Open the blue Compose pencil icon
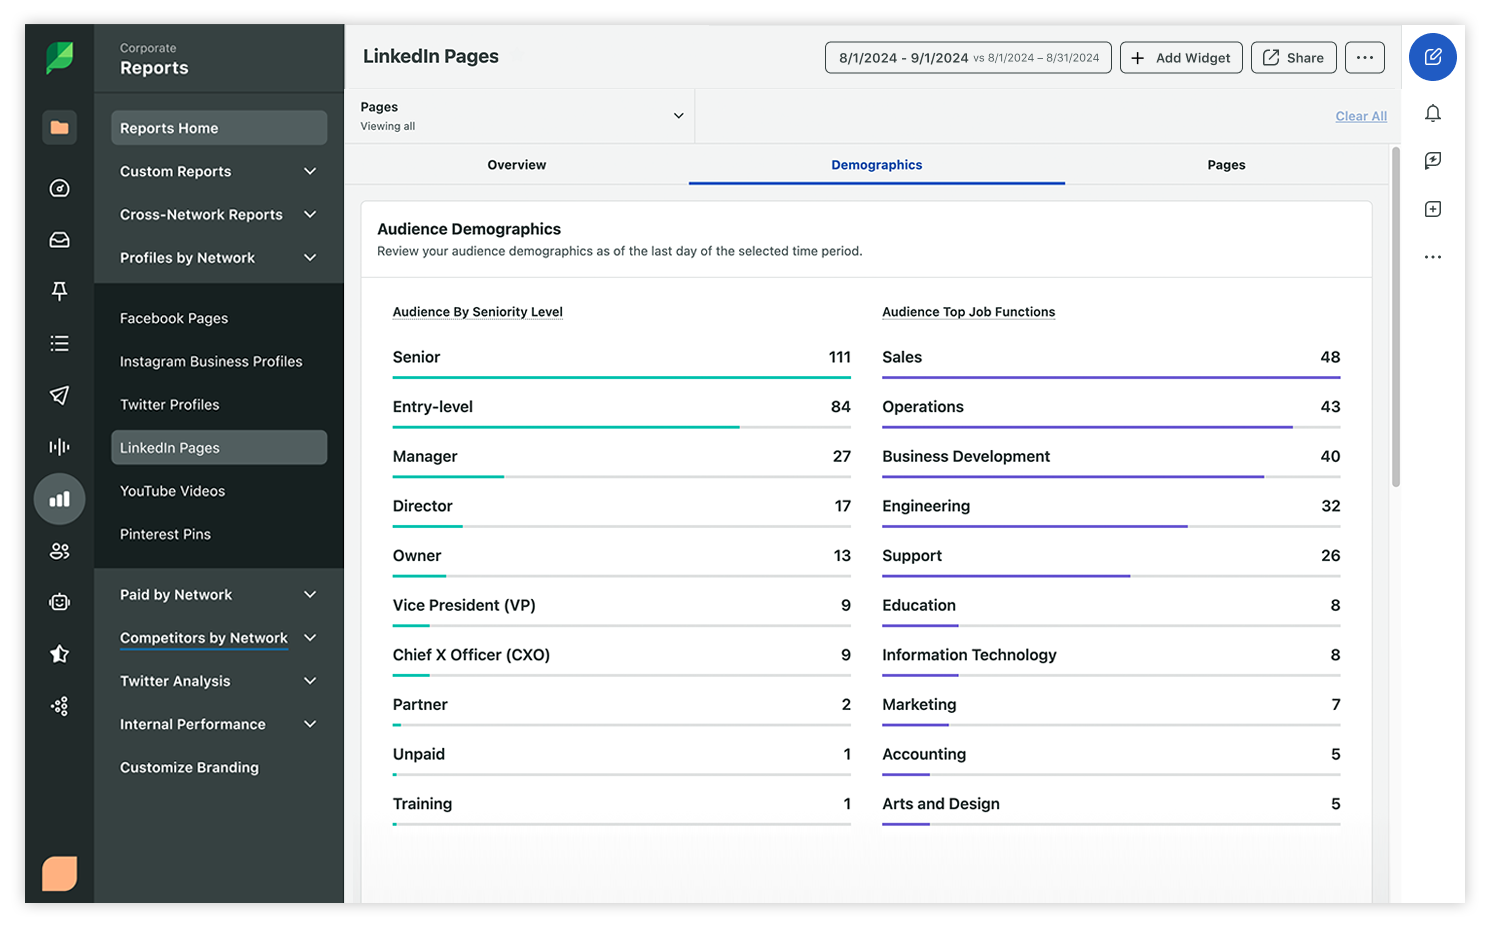The image size is (1490, 928). (x=1432, y=57)
